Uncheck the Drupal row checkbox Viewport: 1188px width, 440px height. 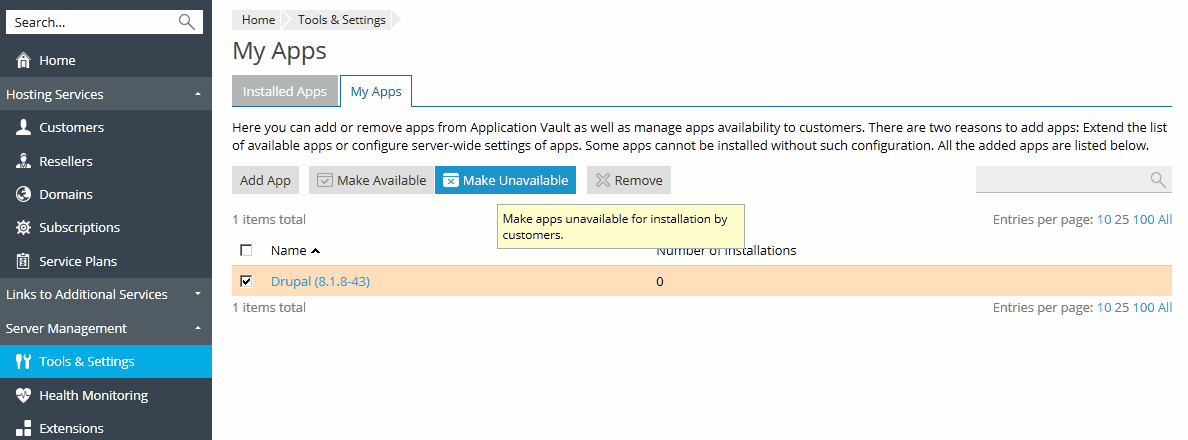246,281
